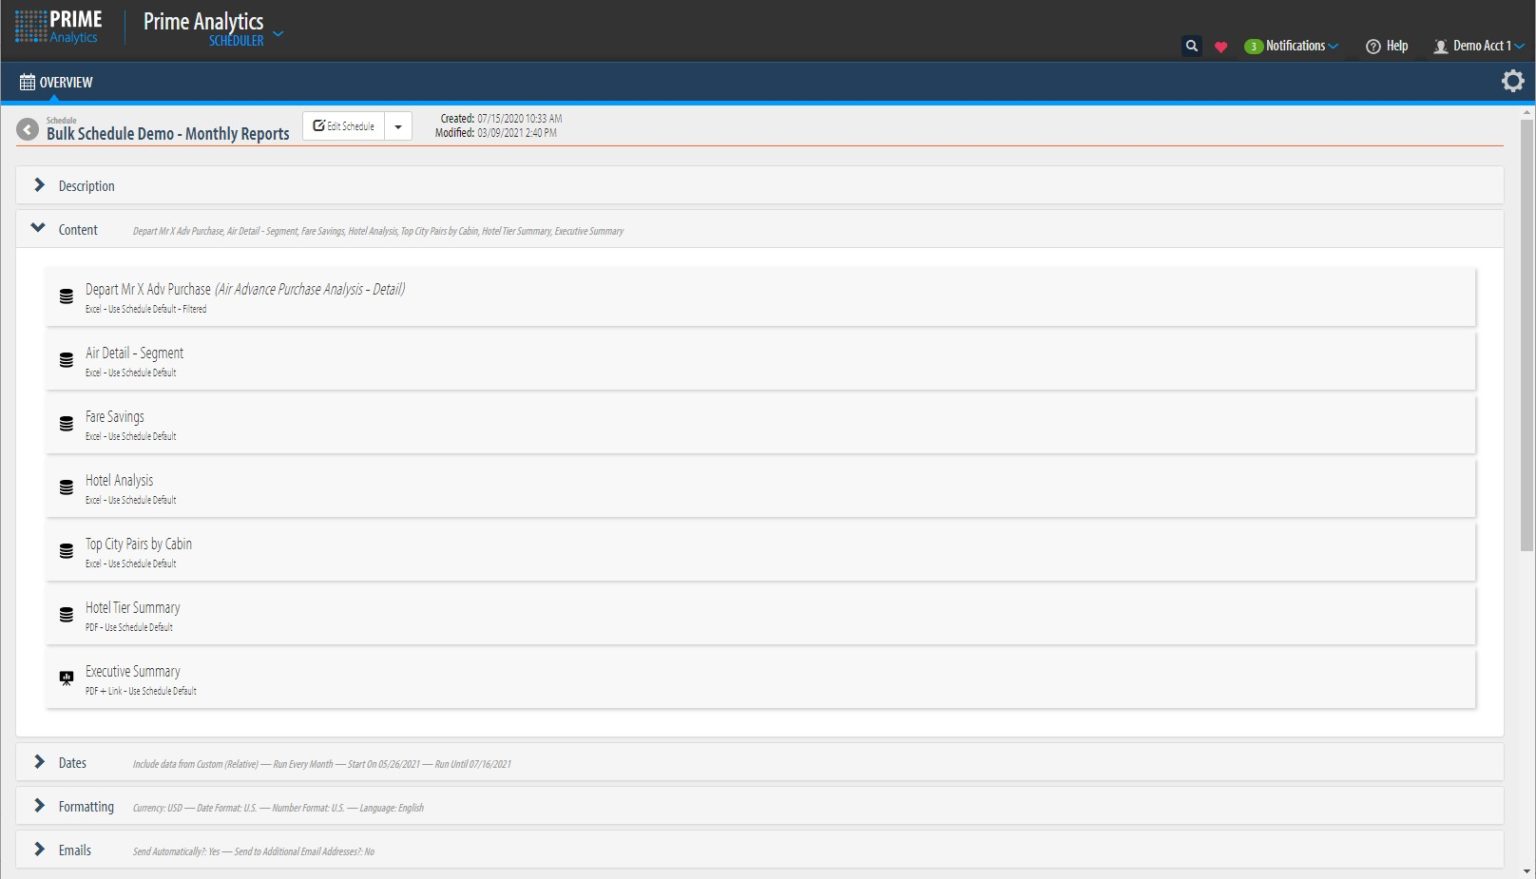Click the search magnifier icon
This screenshot has height=879, width=1536.
1191,46
